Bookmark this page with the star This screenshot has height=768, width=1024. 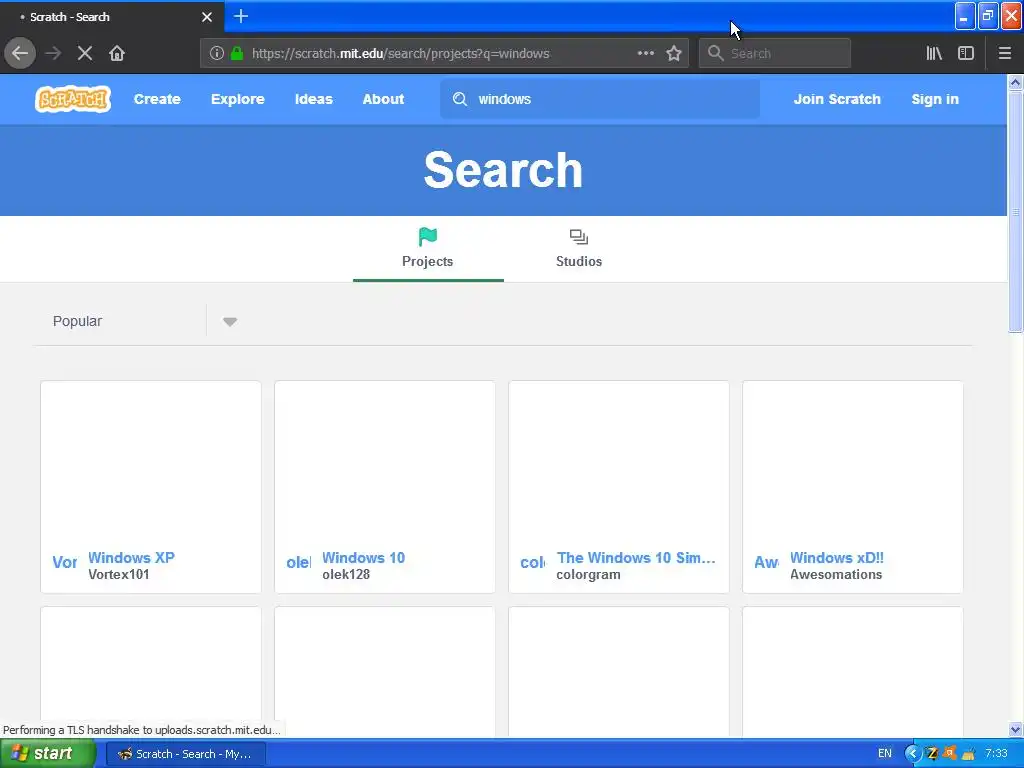coord(674,53)
